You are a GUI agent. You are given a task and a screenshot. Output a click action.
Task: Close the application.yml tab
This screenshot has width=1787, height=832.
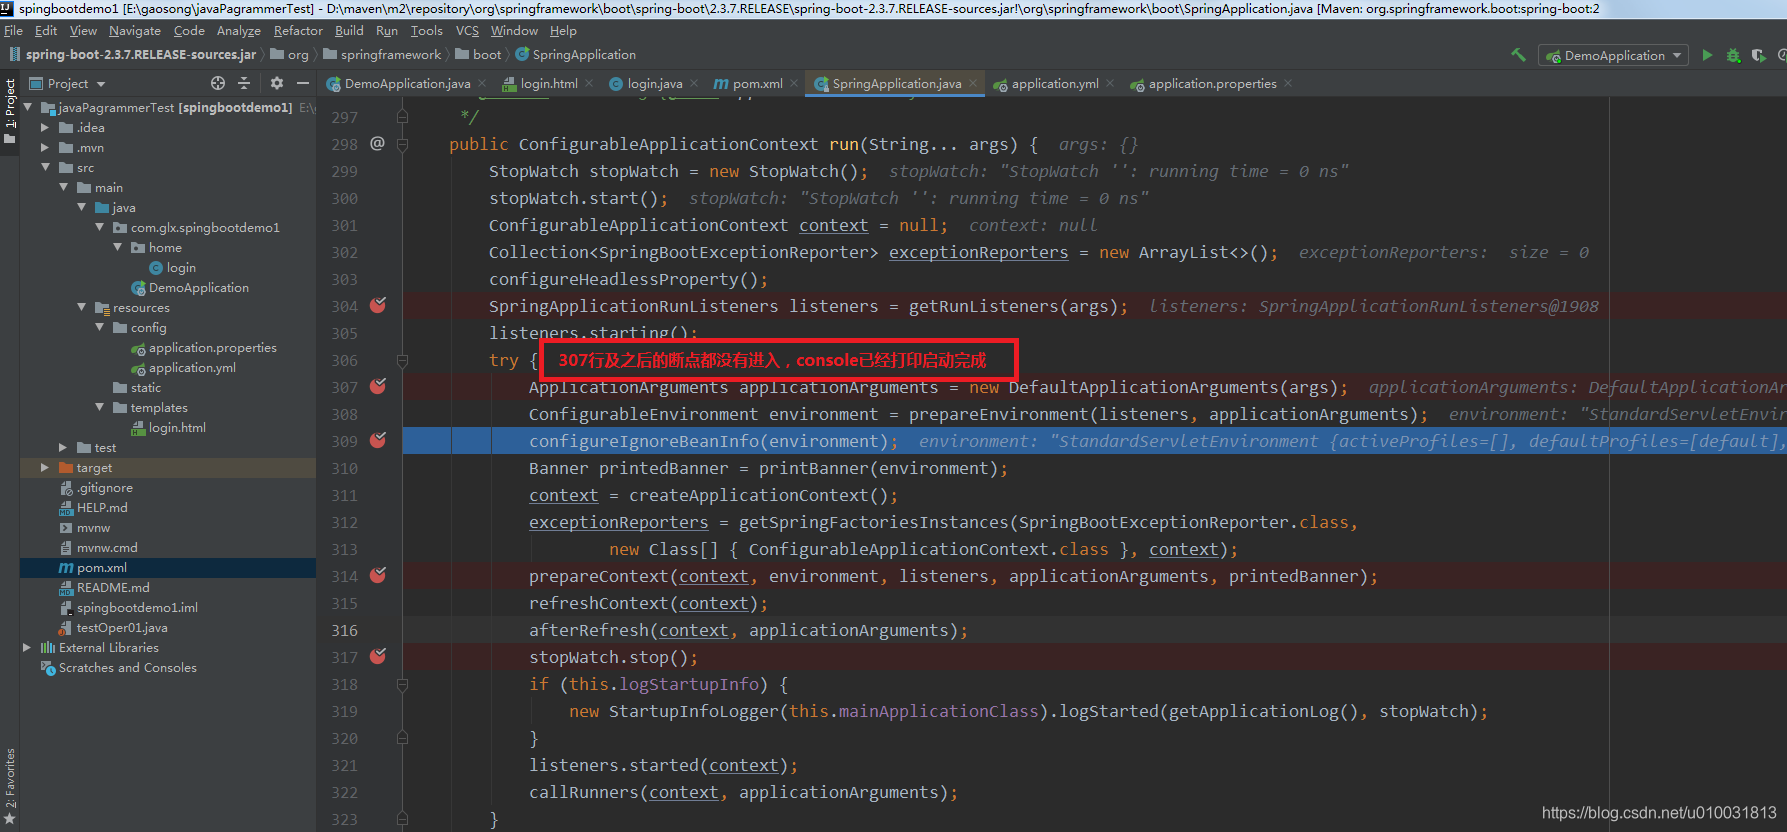click(1110, 83)
